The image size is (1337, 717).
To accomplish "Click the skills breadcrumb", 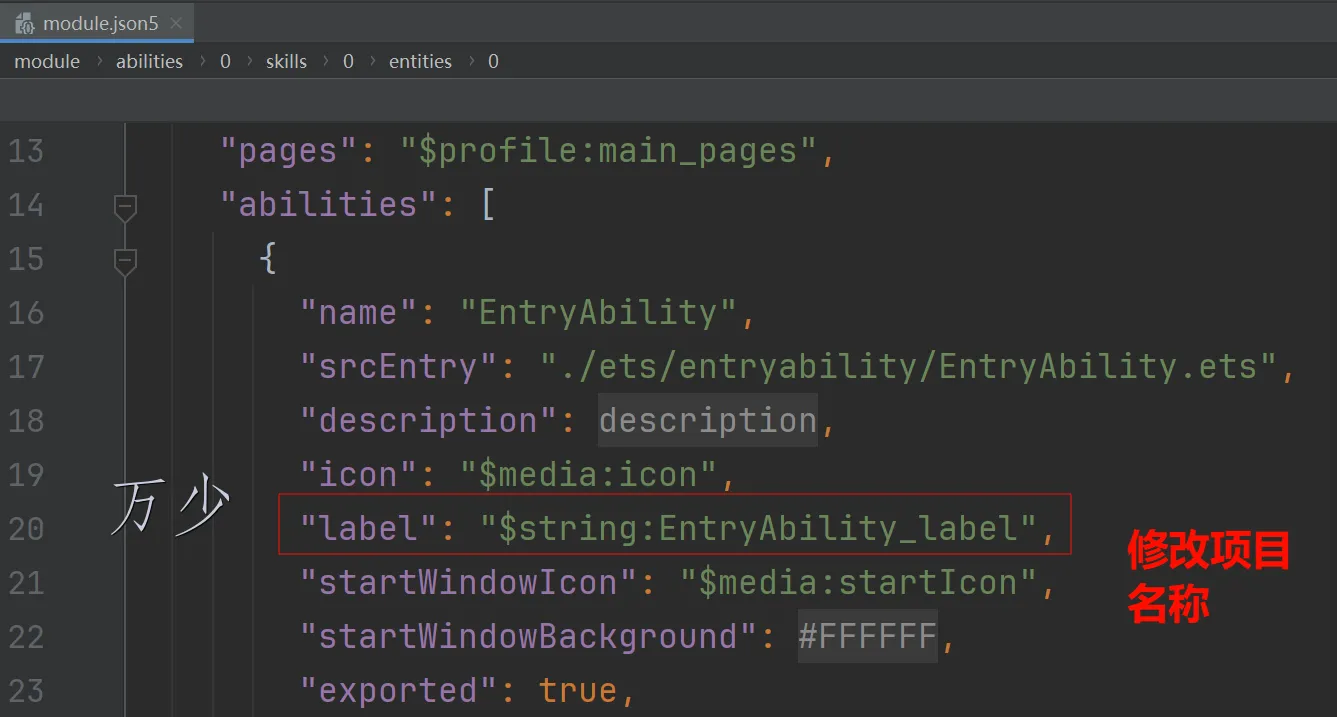I will (x=286, y=61).
